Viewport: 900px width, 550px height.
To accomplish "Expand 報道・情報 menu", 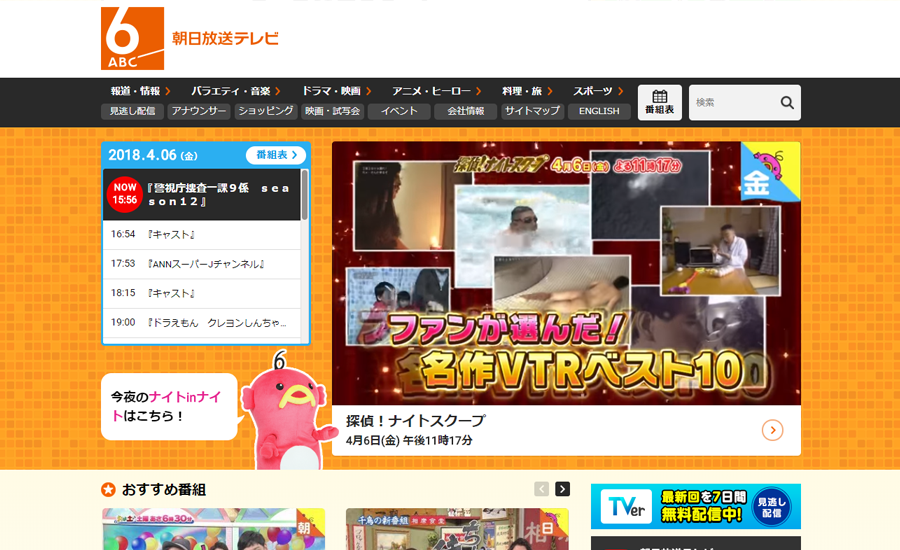I will pos(141,91).
